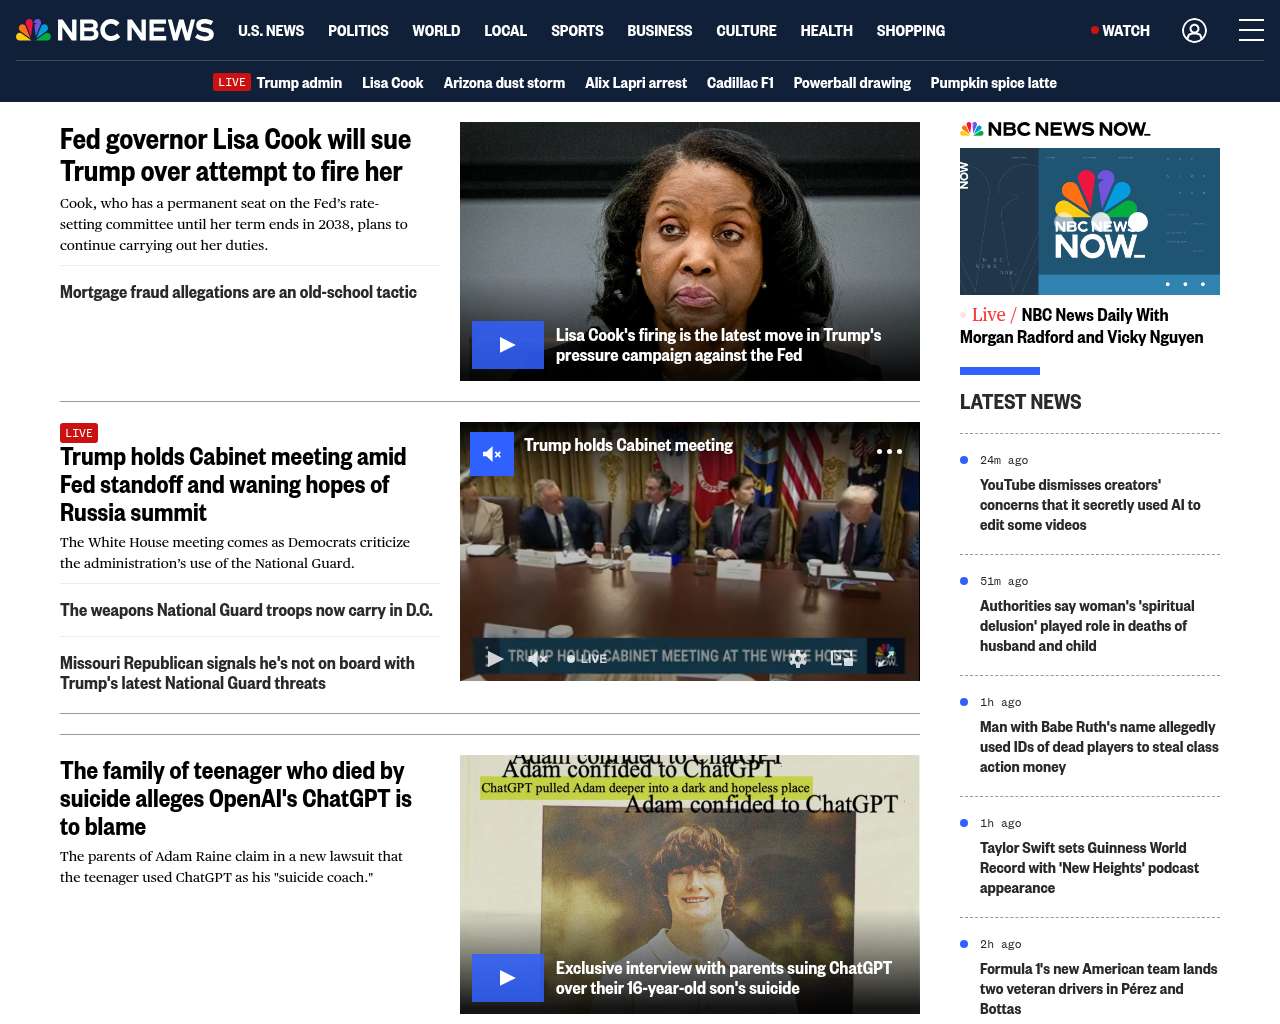Image resolution: width=1280 pixels, height=1024 pixels.
Task: Open Pumpkin spice latte trending topic
Action: click(x=993, y=83)
